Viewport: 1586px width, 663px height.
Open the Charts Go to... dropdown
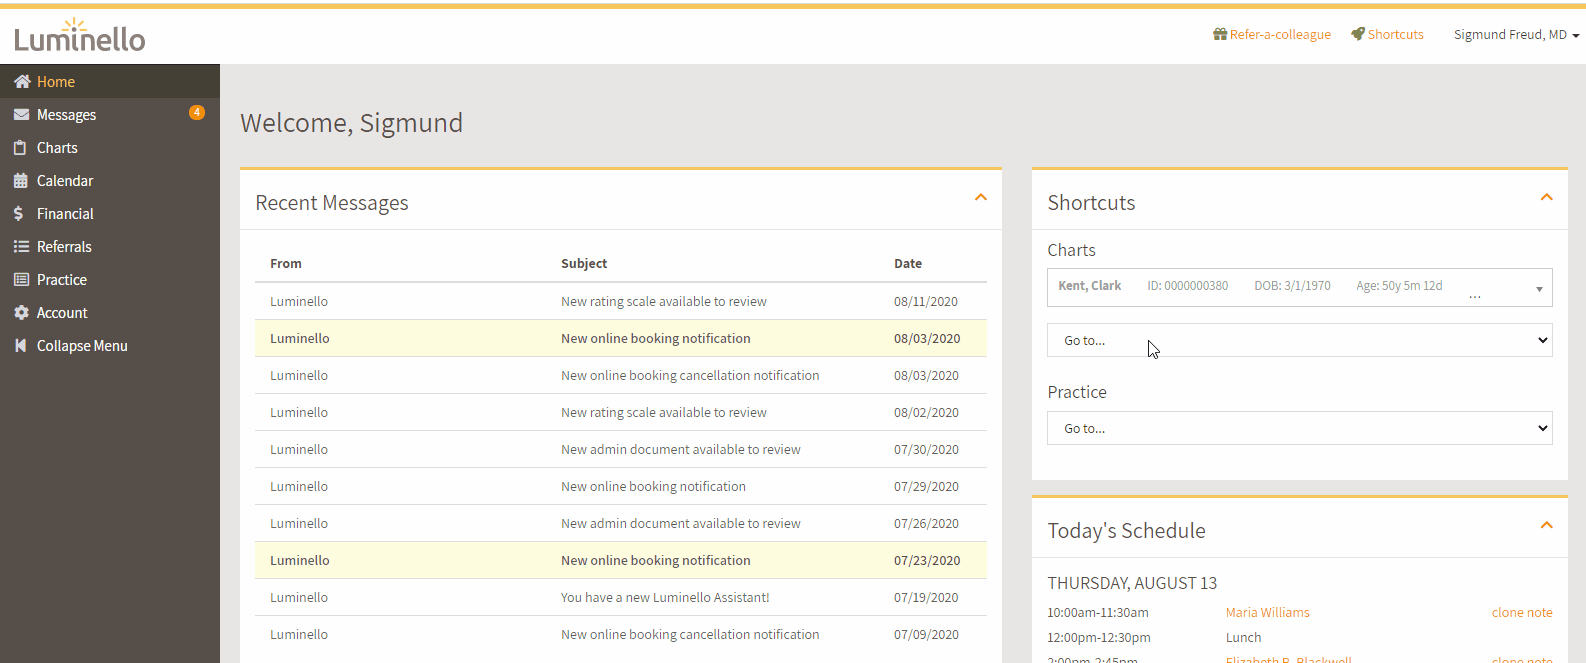pos(1300,340)
